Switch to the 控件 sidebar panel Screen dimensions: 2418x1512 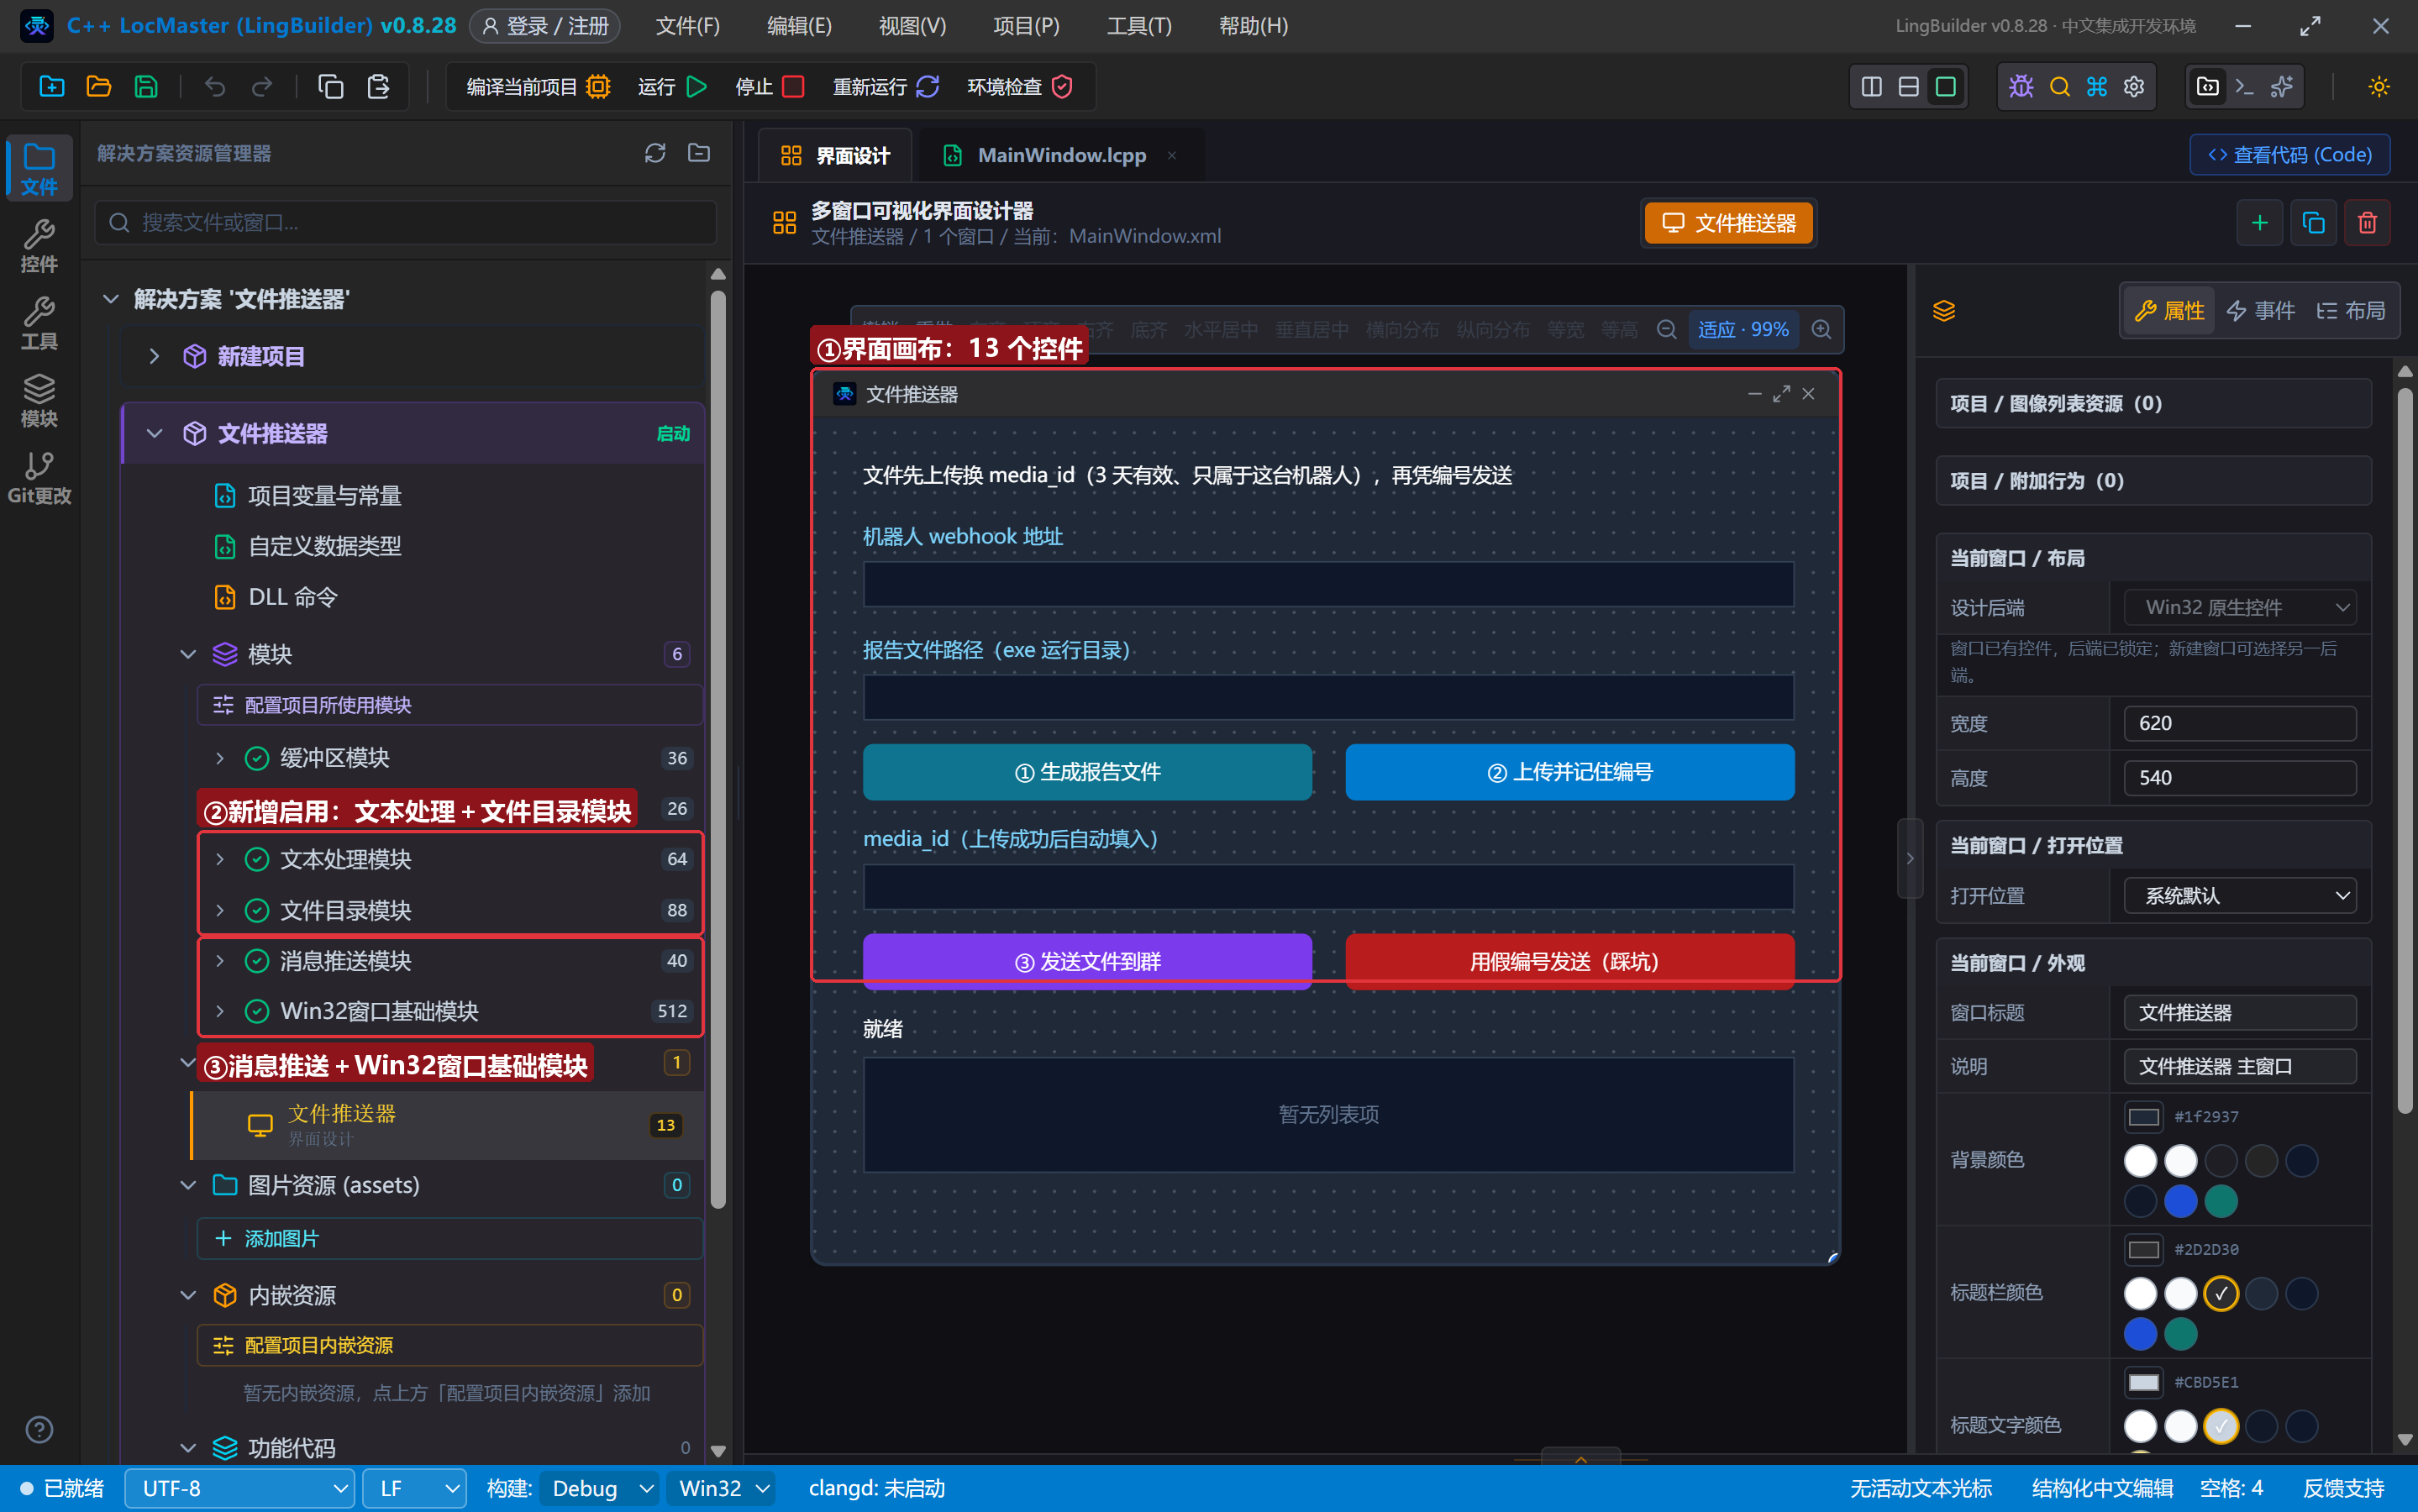[x=39, y=246]
